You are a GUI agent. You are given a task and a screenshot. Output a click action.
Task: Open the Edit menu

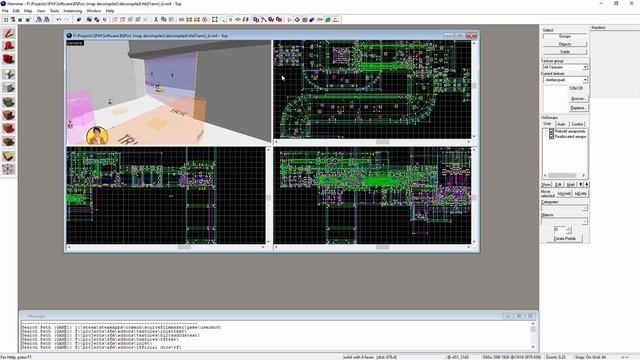(x=16, y=11)
